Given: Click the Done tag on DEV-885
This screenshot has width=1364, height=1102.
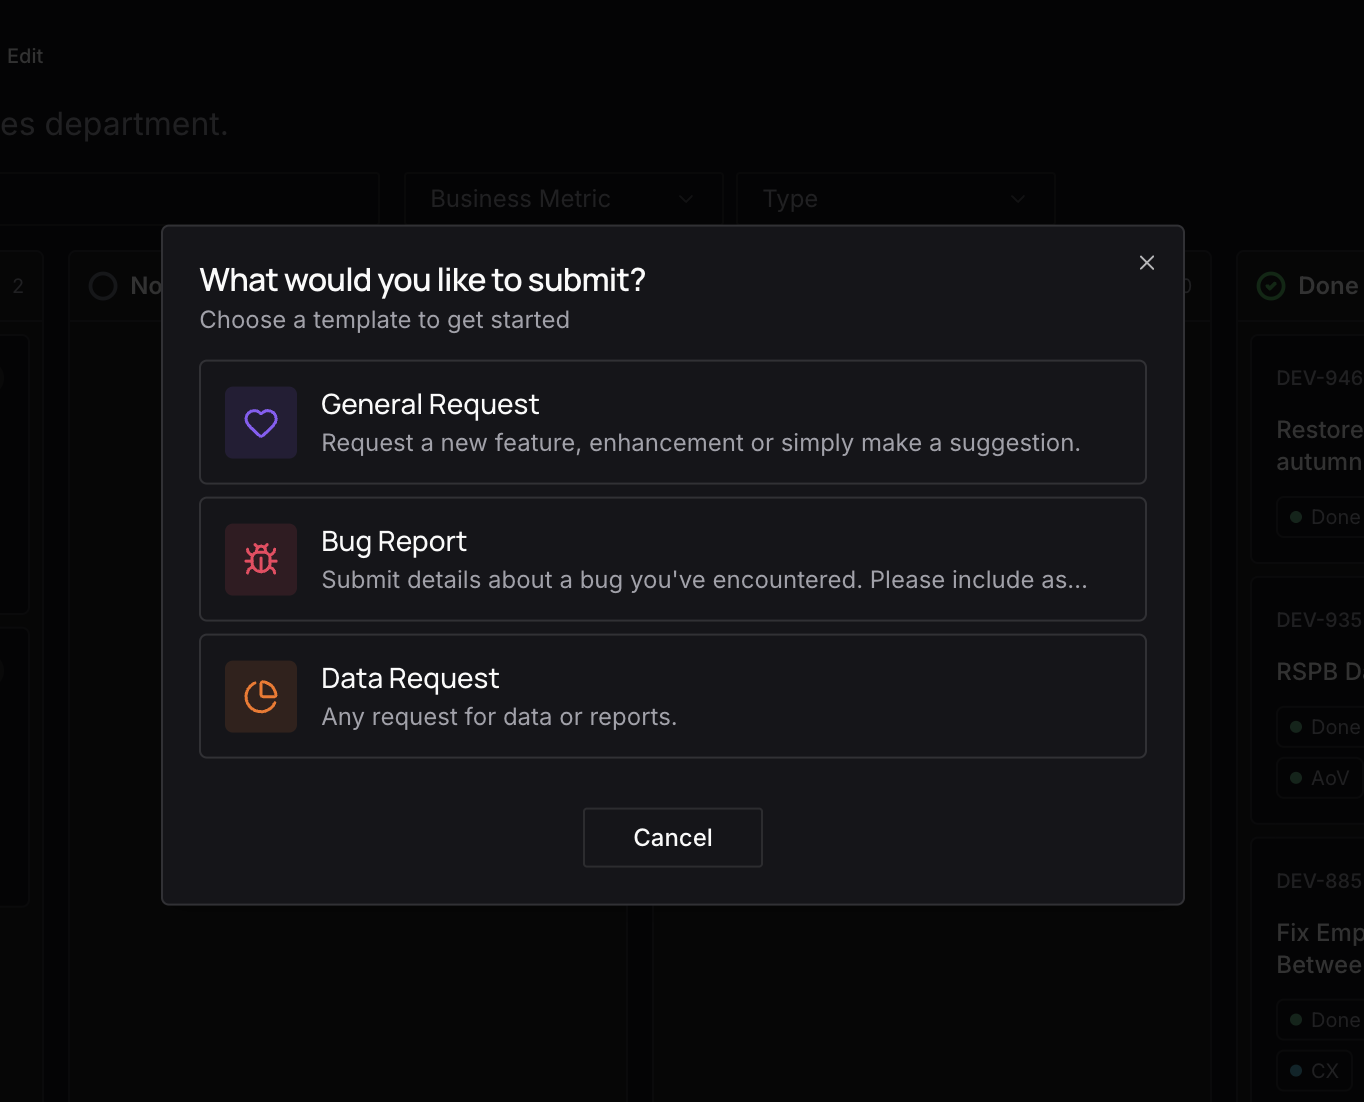Looking at the screenshot, I should tap(1323, 1019).
